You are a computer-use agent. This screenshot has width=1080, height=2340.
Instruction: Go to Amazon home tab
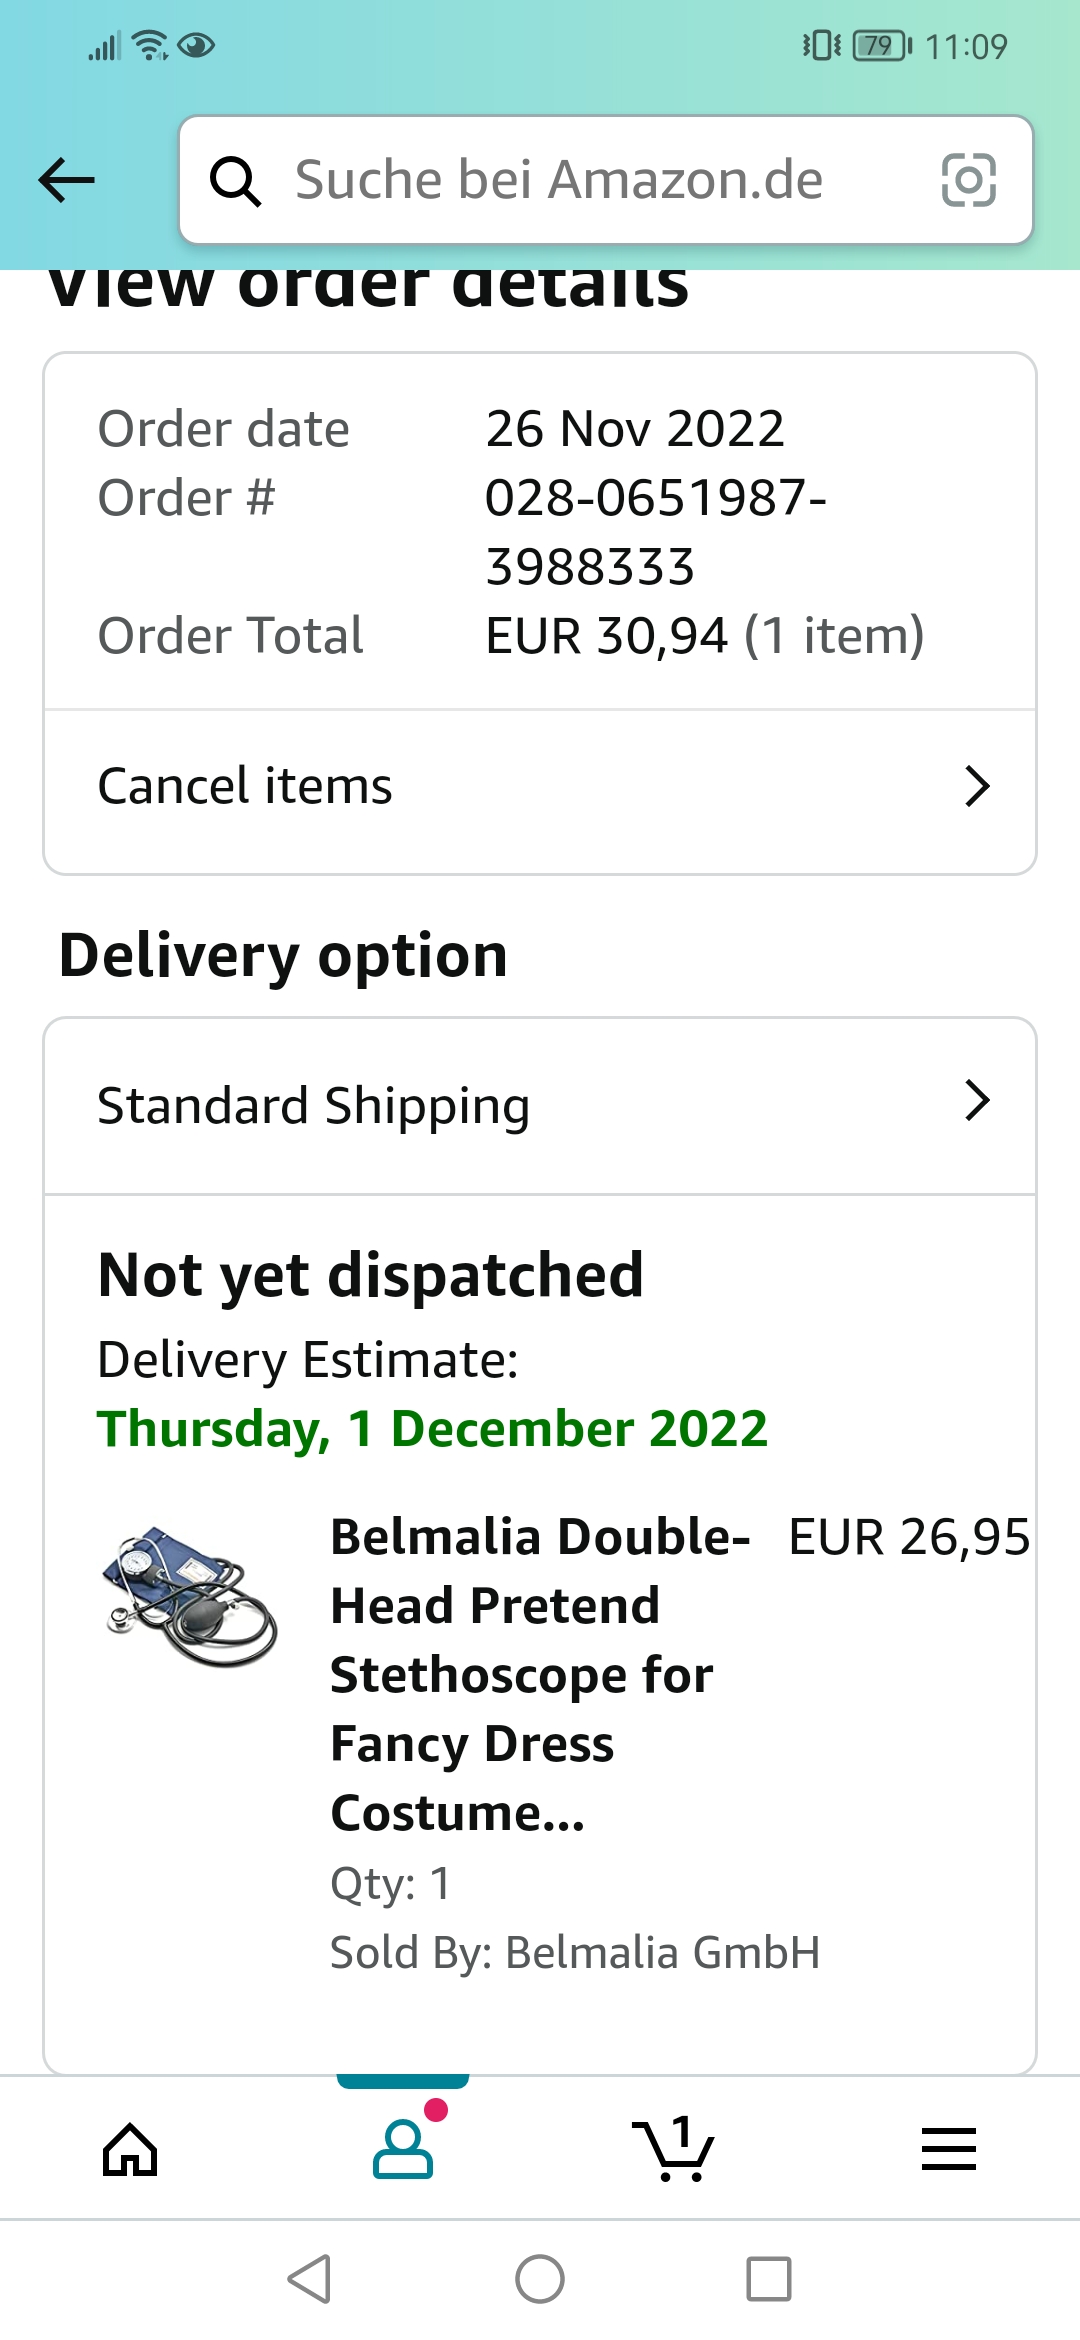[130, 2149]
